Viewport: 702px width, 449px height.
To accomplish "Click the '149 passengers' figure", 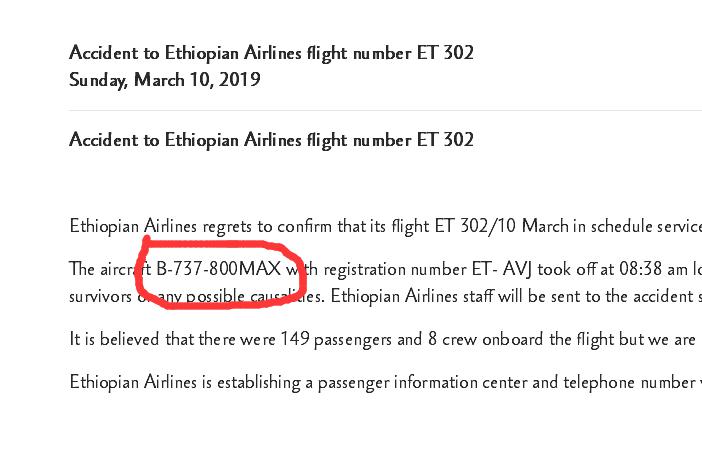I will click(x=336, y=339).
